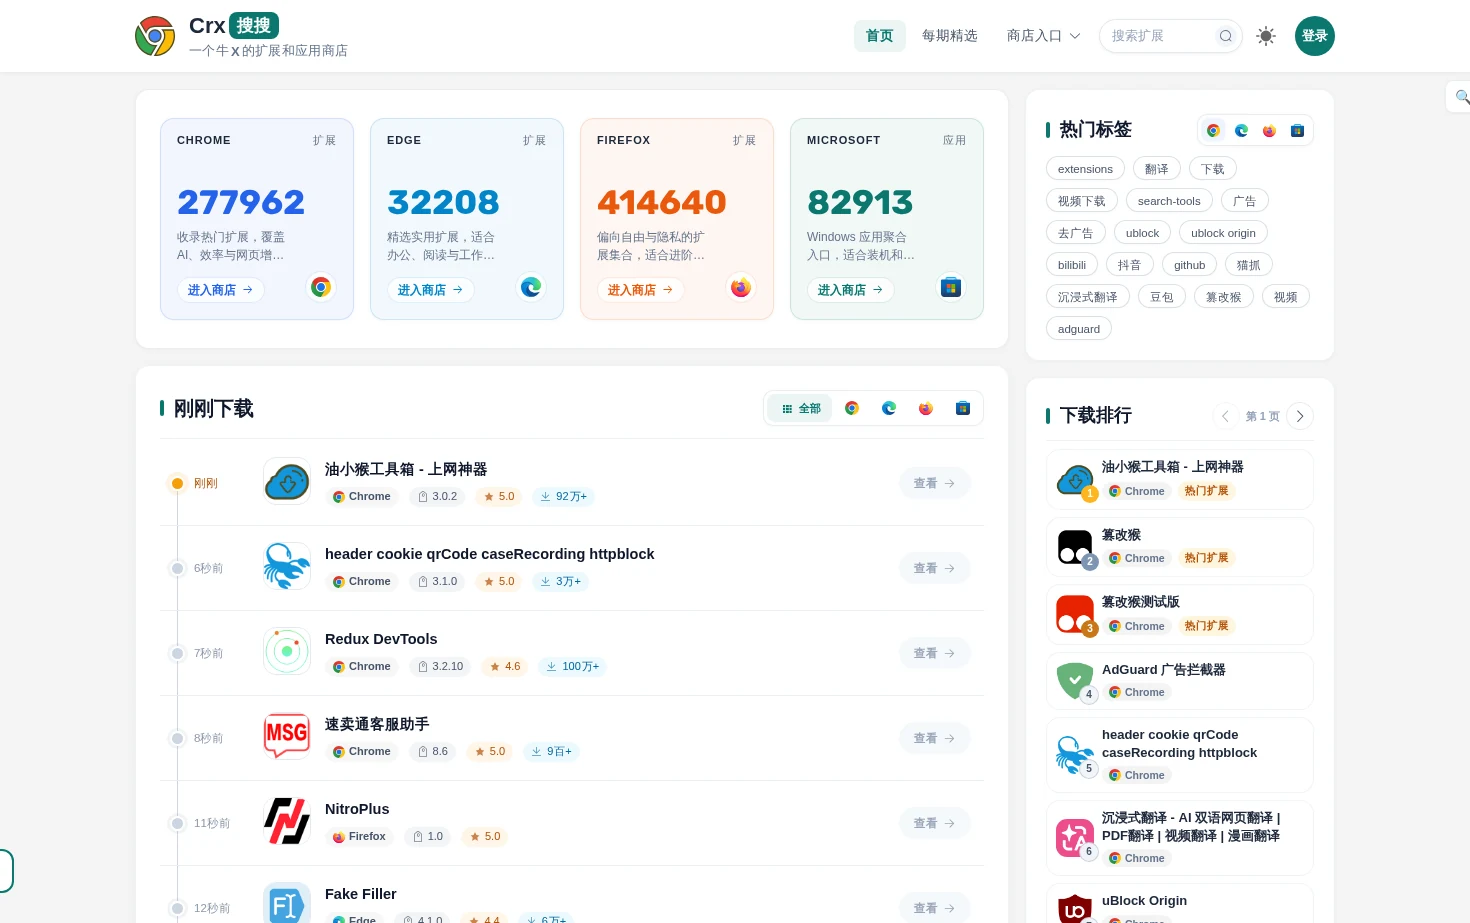This screenshot has height=923, width=1470.
Task: Open the 商店入口 dropdown menu
Action: 1043,36
